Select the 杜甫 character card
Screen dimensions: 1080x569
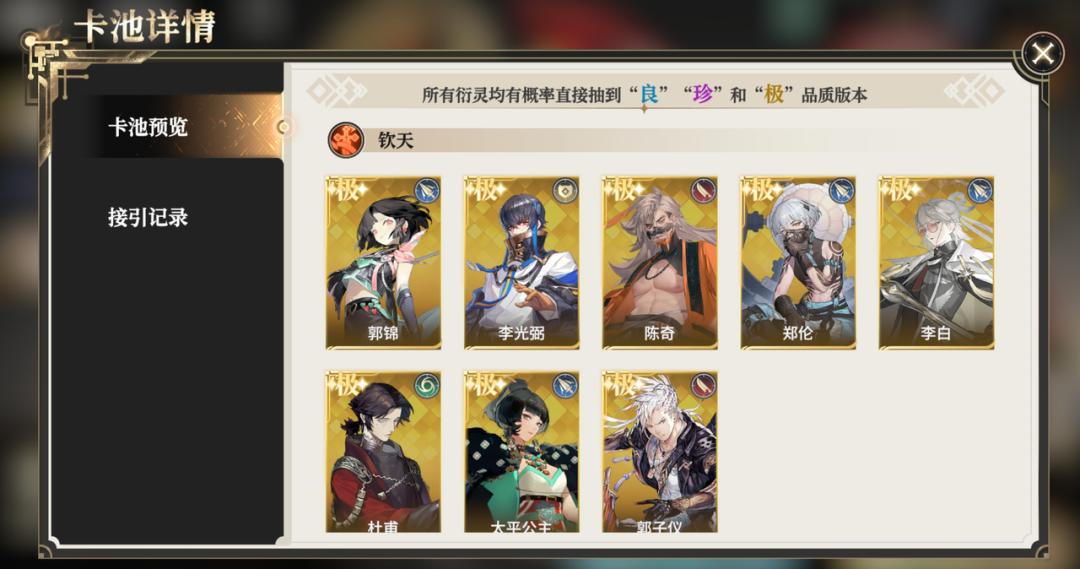coord(384,452)
